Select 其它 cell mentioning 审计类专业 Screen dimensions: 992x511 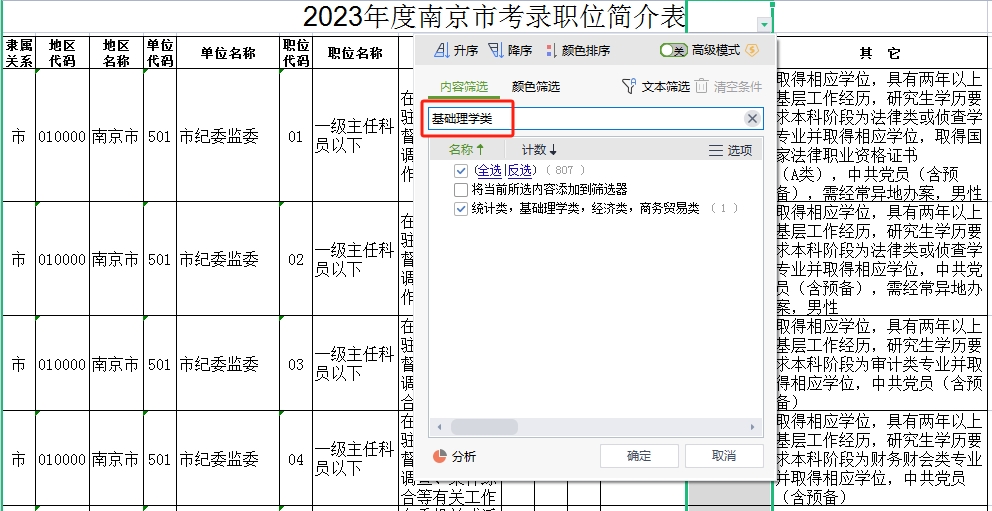click(880, 364)
